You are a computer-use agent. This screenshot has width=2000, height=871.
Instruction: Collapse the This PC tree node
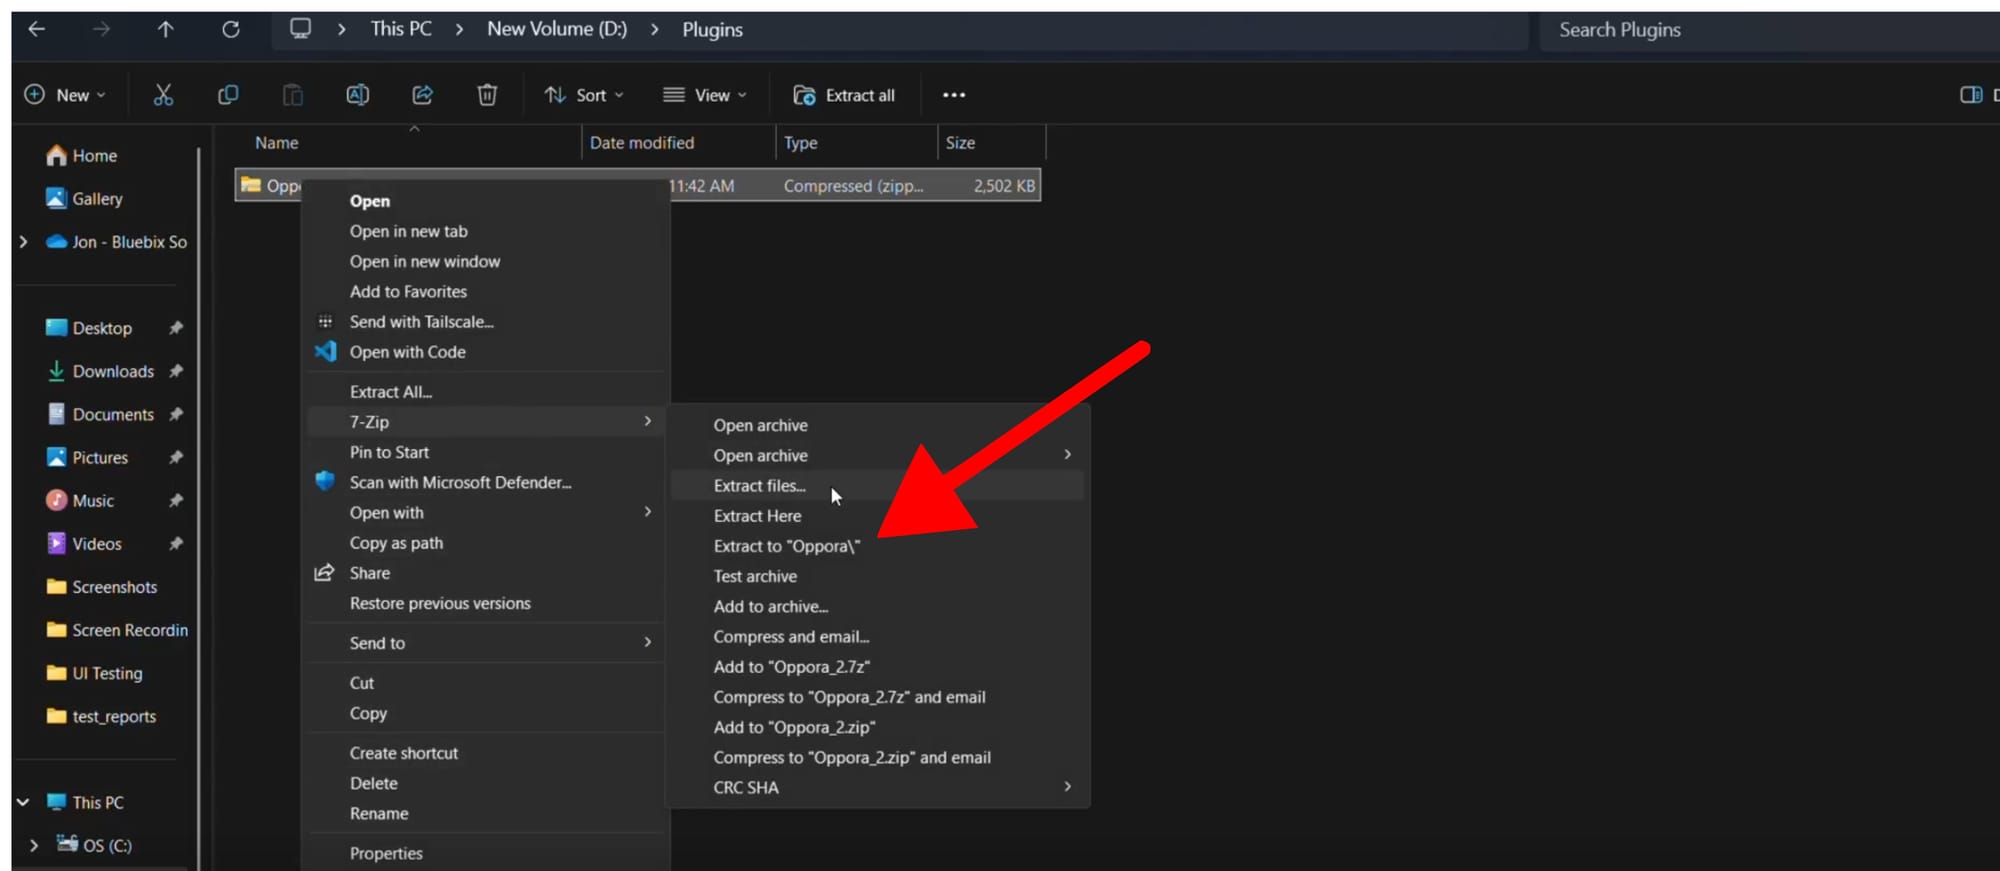23,802
